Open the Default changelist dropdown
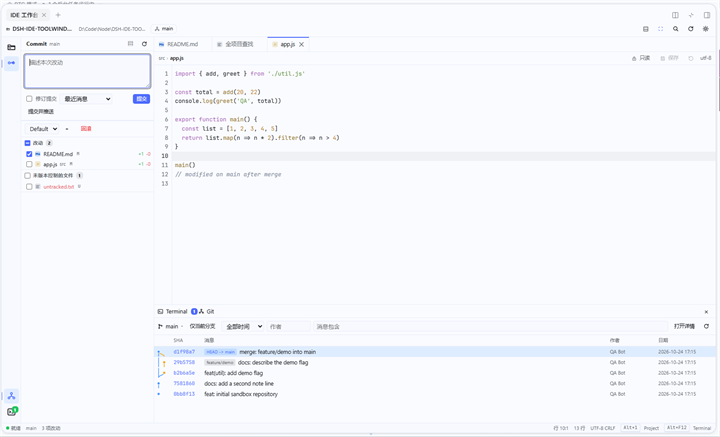720x437 pixels. 42,129
